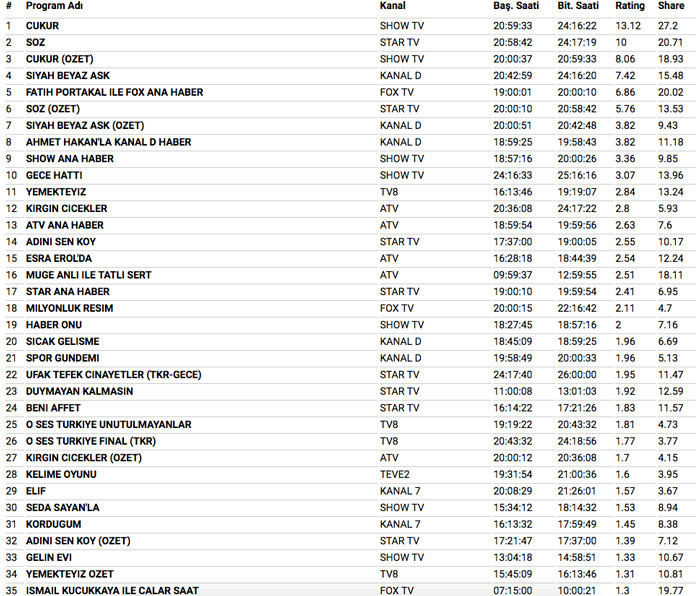700x596 pixels.
Task: Click 'KANAL 7' channel in the ELIF row
Action: 400,491
